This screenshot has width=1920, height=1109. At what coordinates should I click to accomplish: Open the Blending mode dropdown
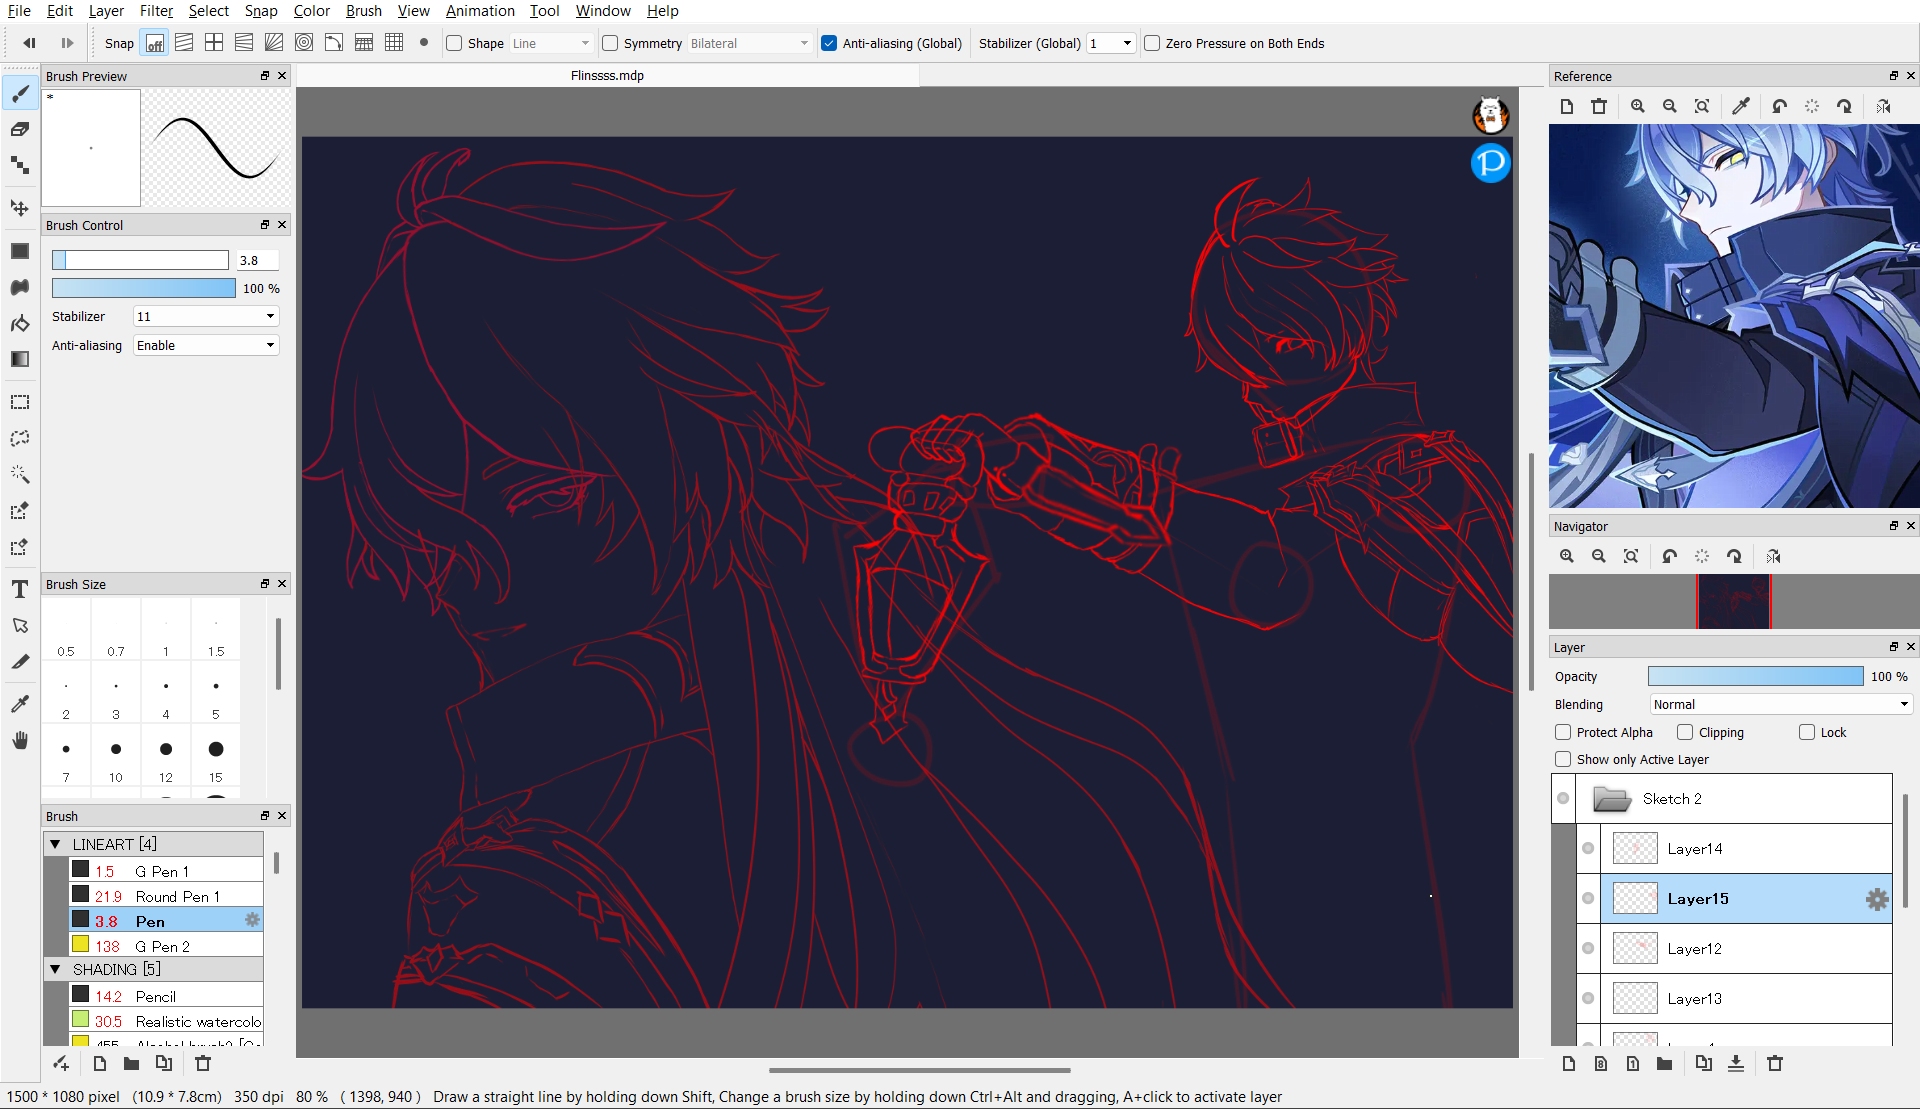coord(1781,704)
